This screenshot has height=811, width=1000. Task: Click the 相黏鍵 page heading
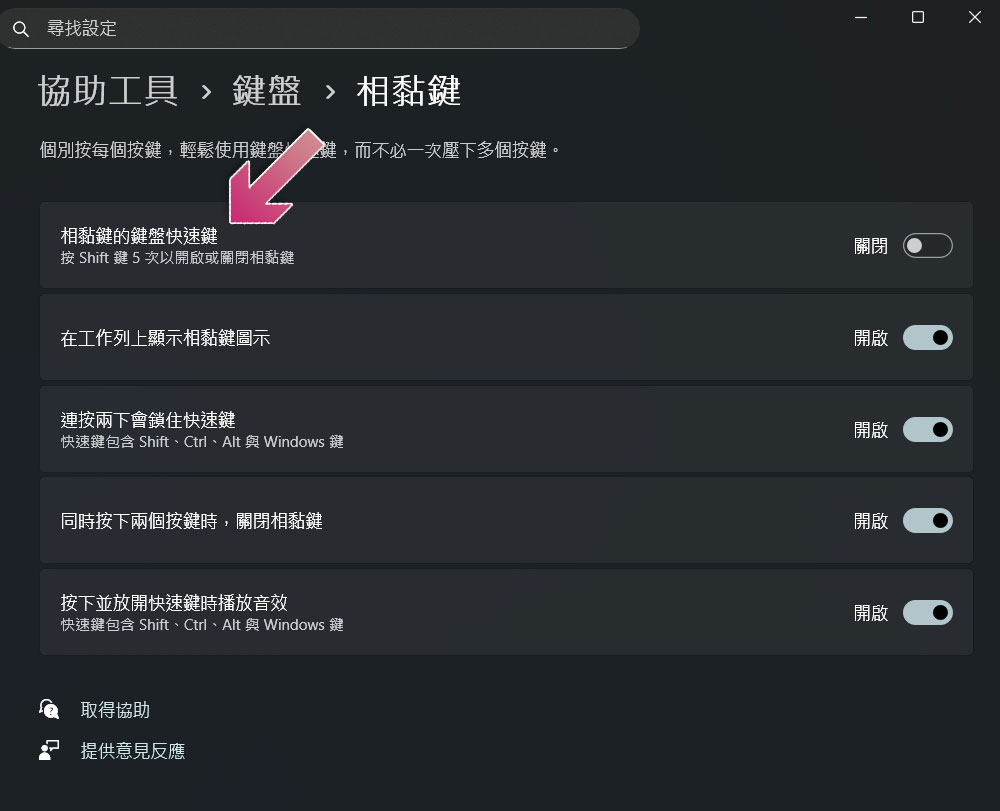pos(410,91)
